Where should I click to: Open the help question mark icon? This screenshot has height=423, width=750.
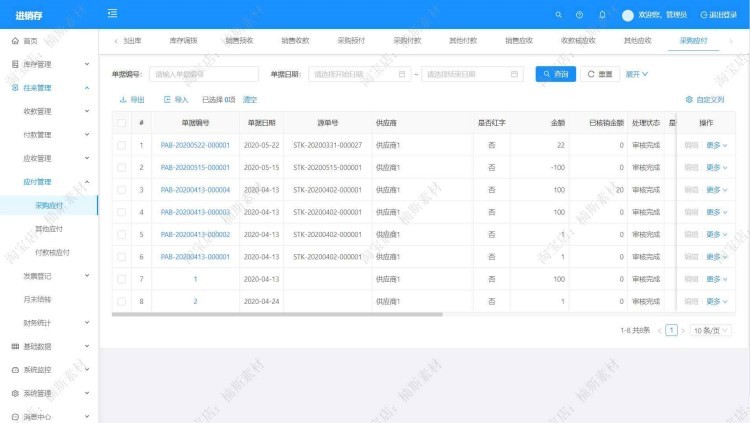point(579,15)
